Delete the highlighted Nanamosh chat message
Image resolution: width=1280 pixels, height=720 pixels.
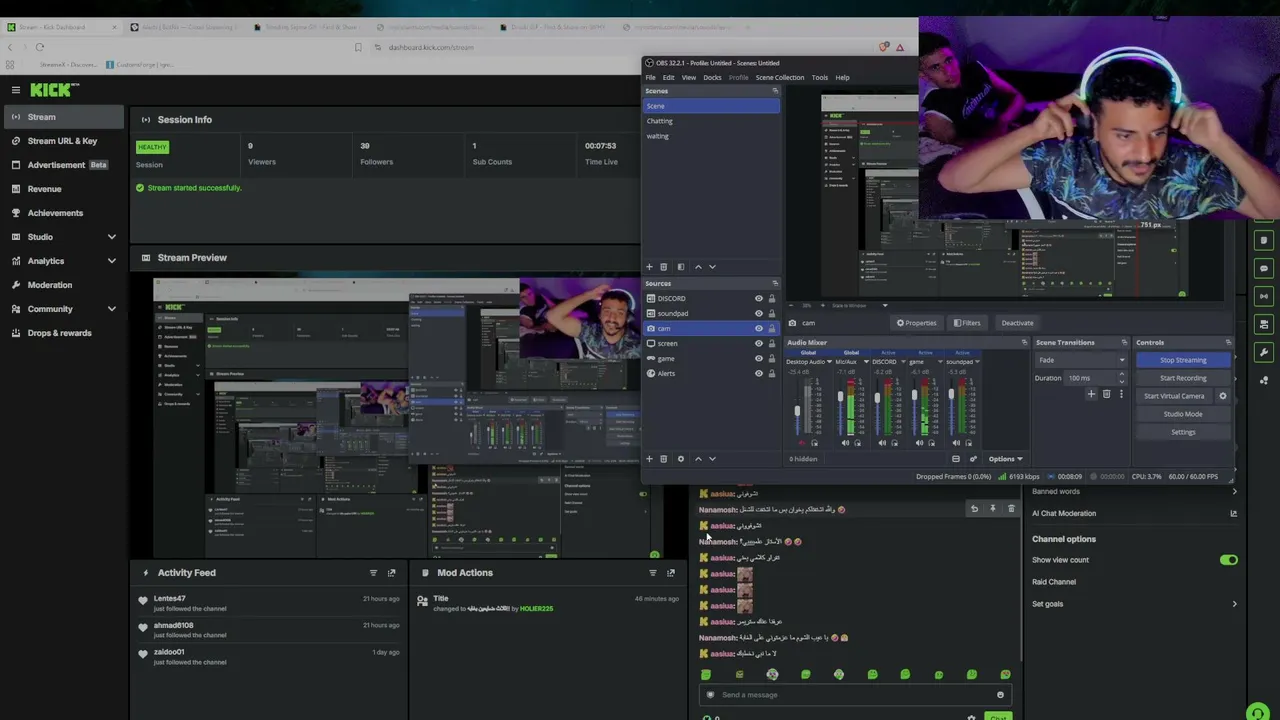[x=1011, y=509]
